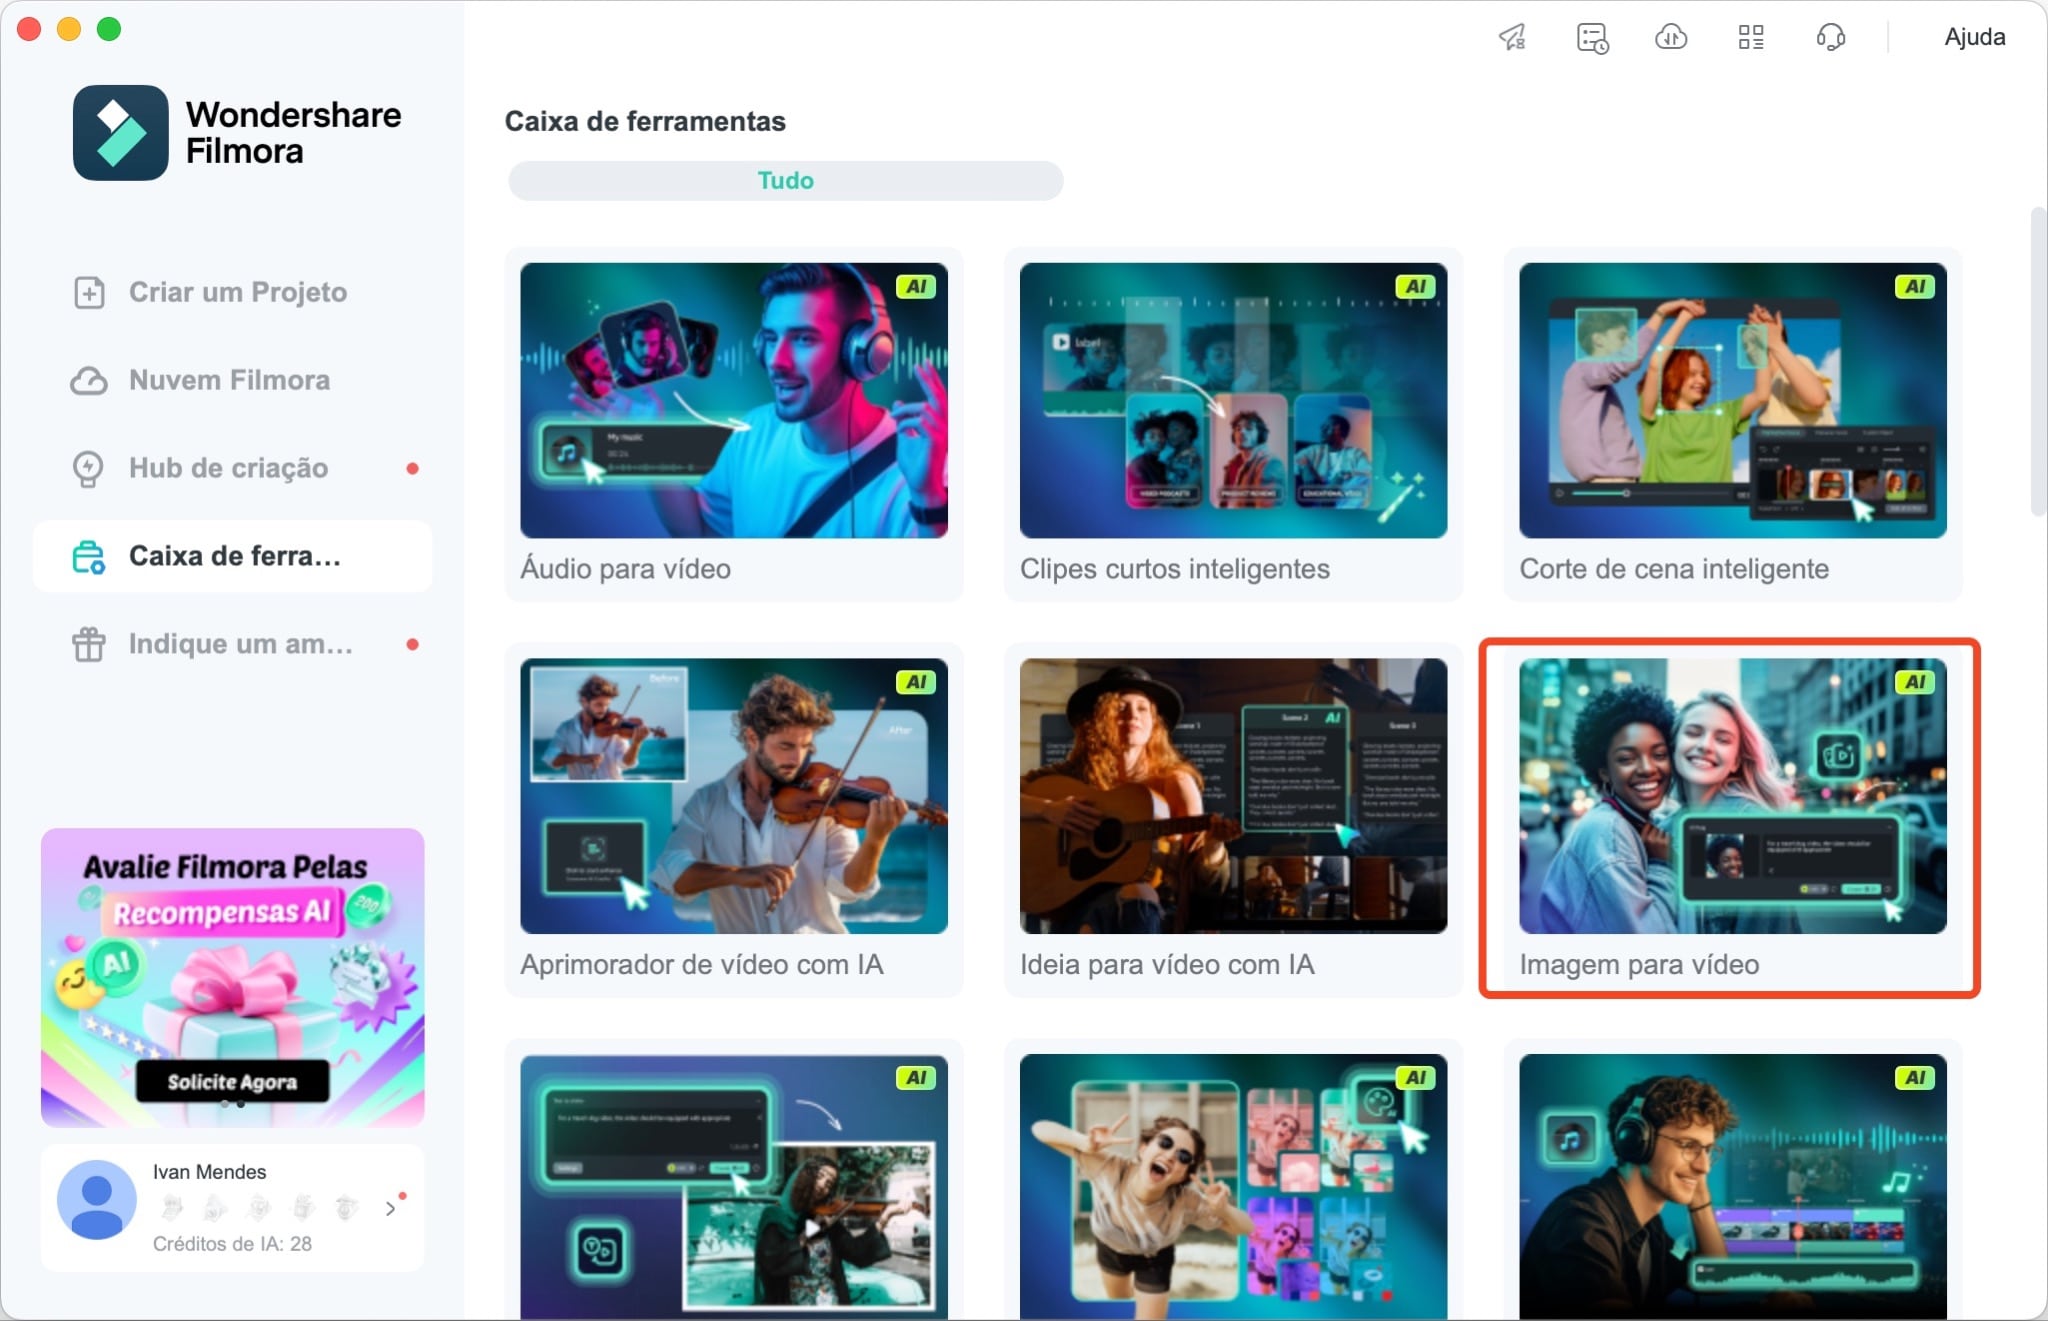The image size is (2048, 1321).
Task: Click AI badge on Clipes curtos inteligentes
Action: coord(1416,287)
